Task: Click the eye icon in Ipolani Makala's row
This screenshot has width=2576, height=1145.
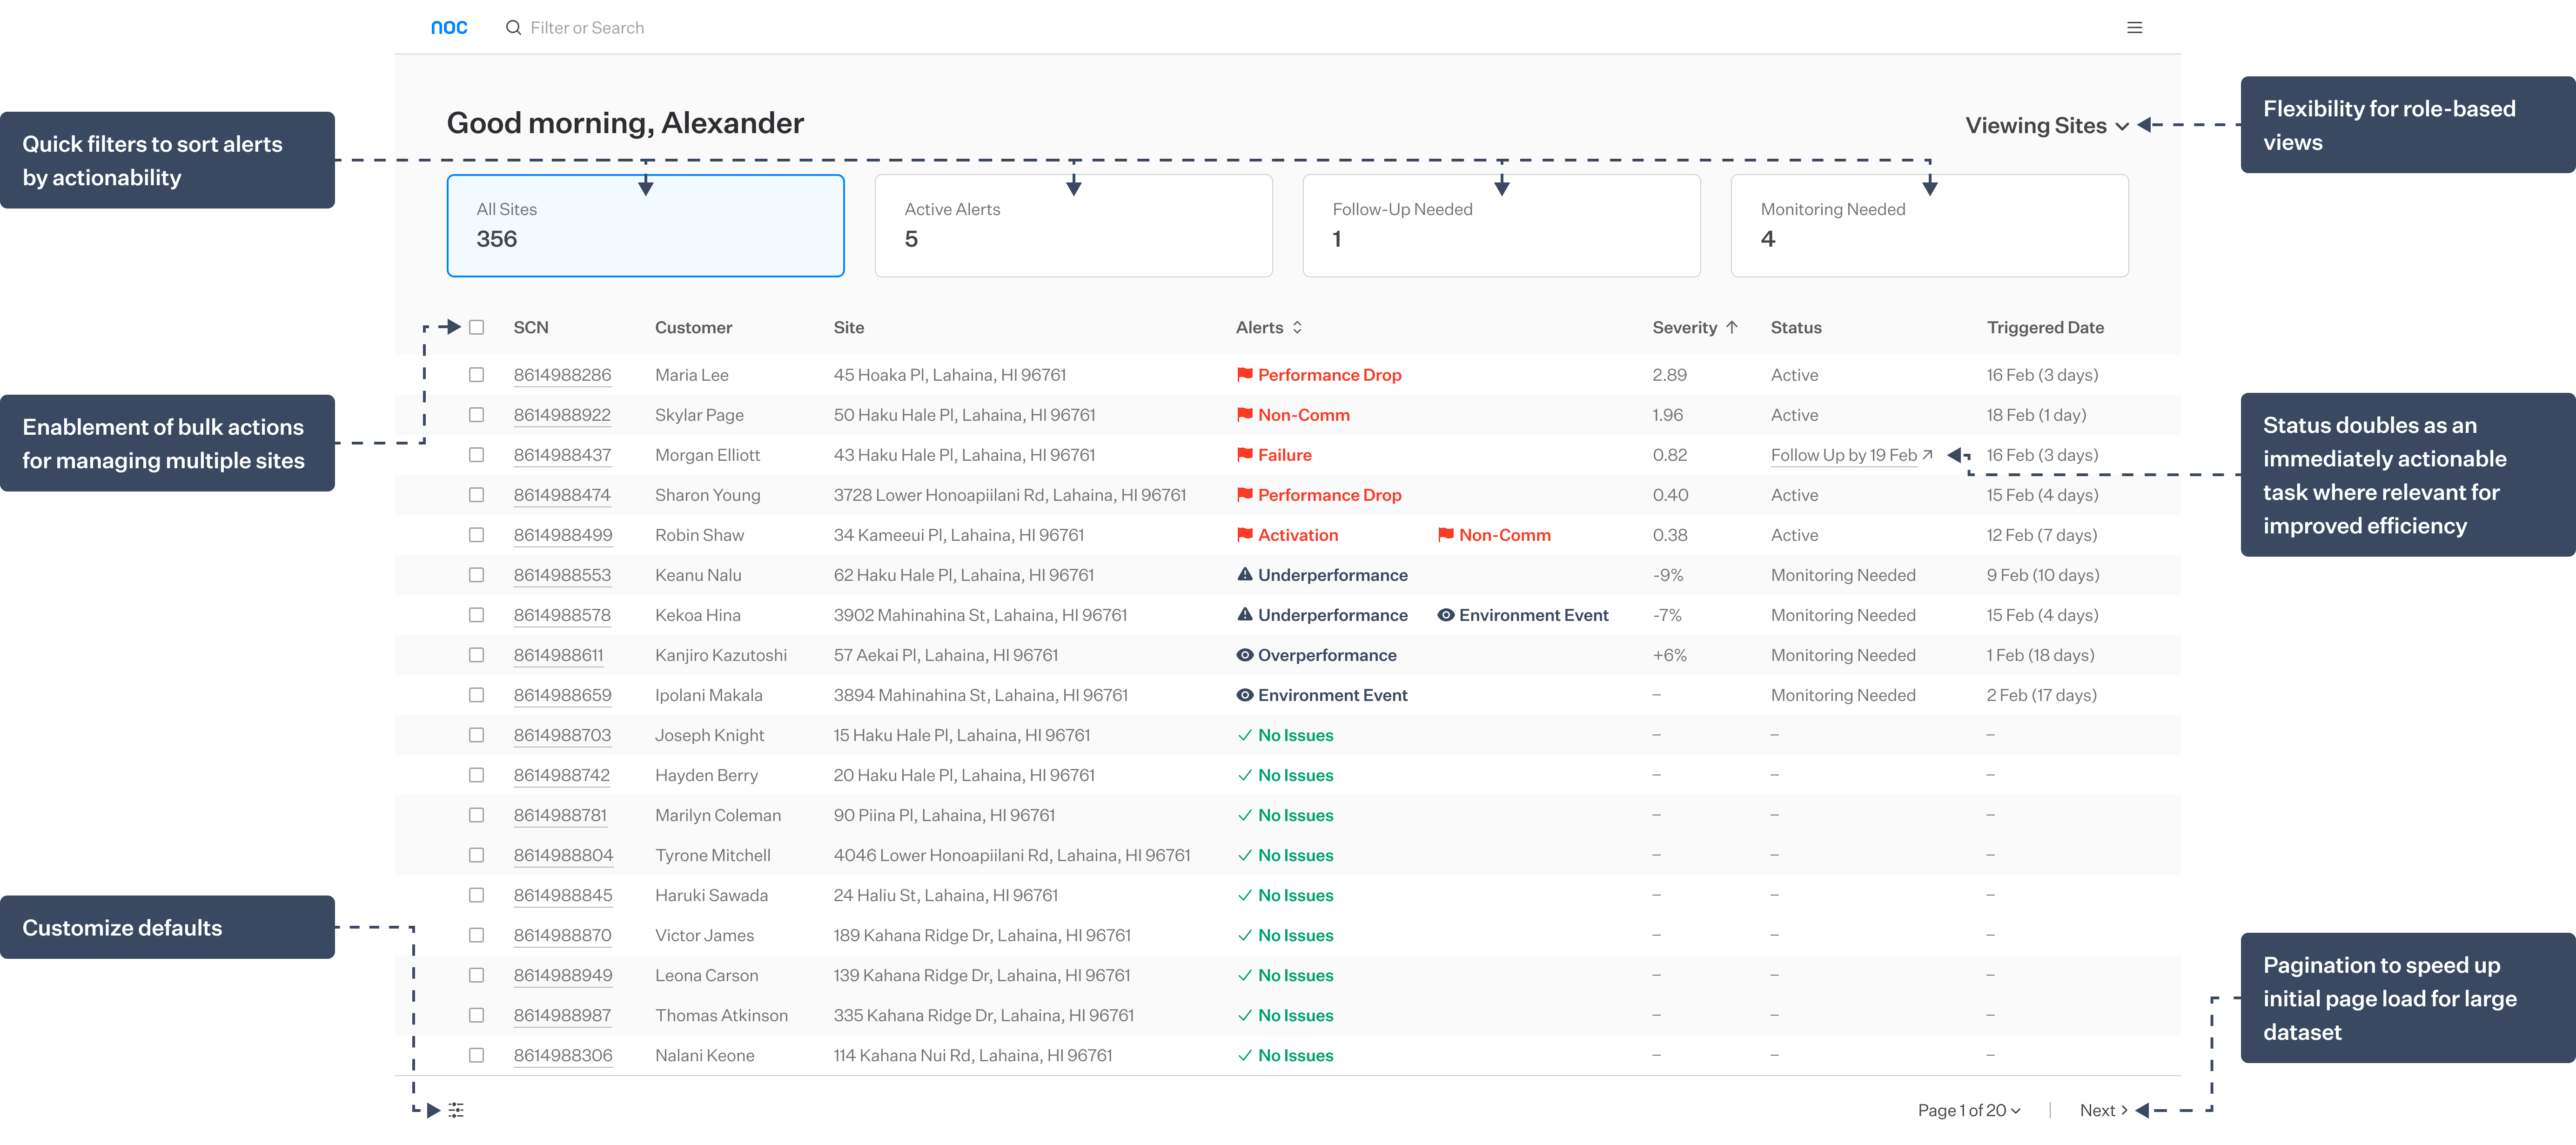Action: coord(1245,695)
